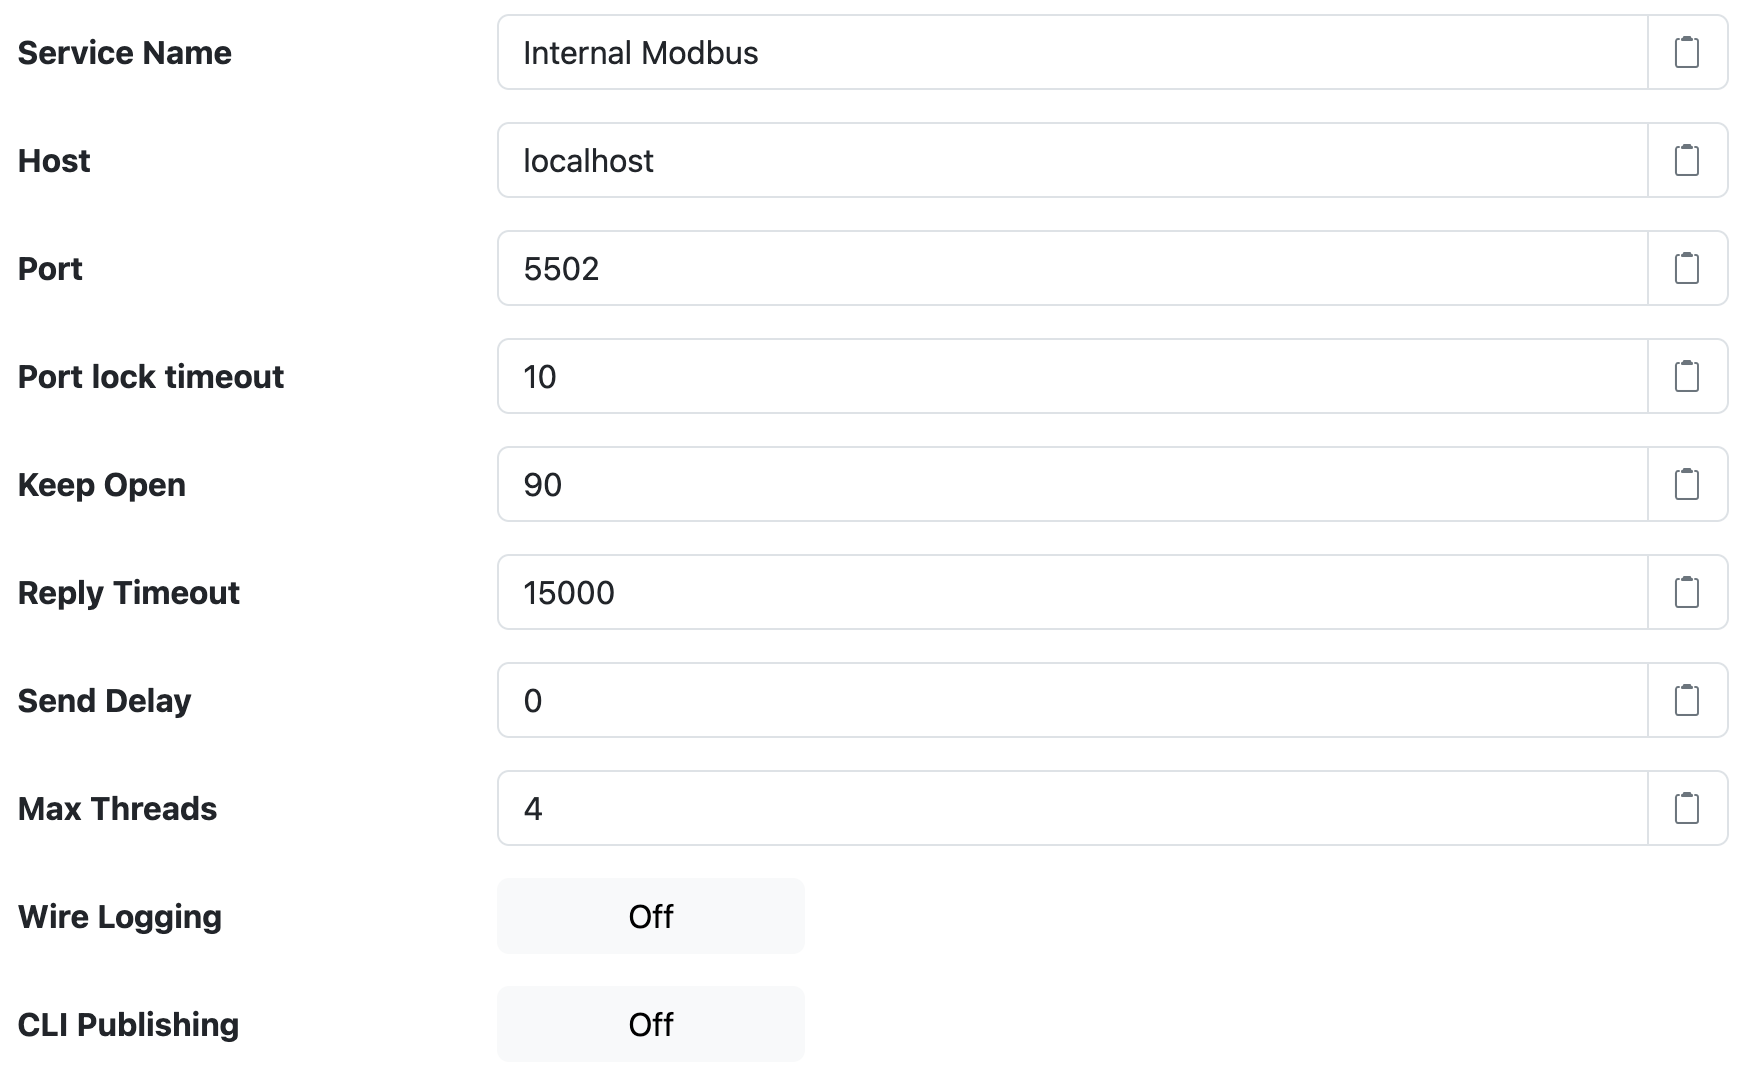Toggle the Wire Logging Off button
The image size is (1740, 1080).
[650, 916]
